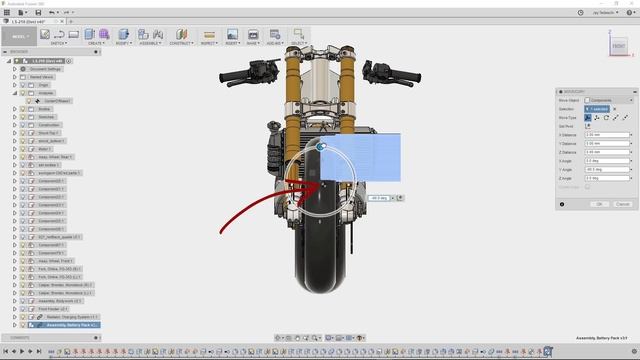This screenshot has height=360, width=640.
Task: Click the Pan hand in navigation bar
Action: pos(297,338)
